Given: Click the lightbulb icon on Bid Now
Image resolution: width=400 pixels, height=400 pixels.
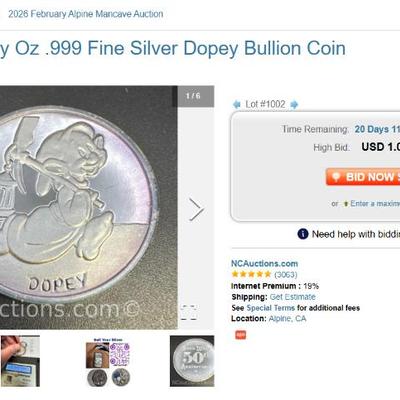Looking at the screenshot, I should tap(336, 177).
